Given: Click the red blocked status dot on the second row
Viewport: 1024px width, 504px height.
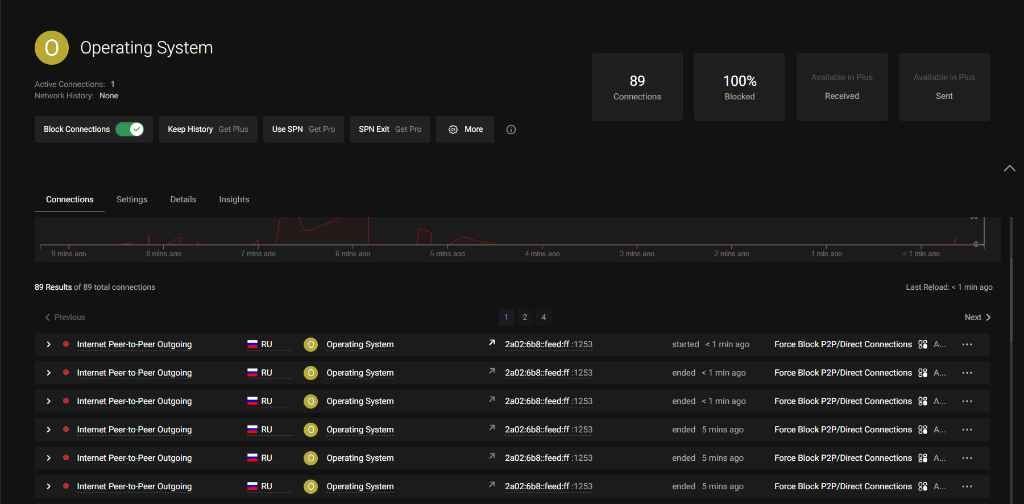Looking at the screenshot, I should pyautogui.click(x=66, y=373).
